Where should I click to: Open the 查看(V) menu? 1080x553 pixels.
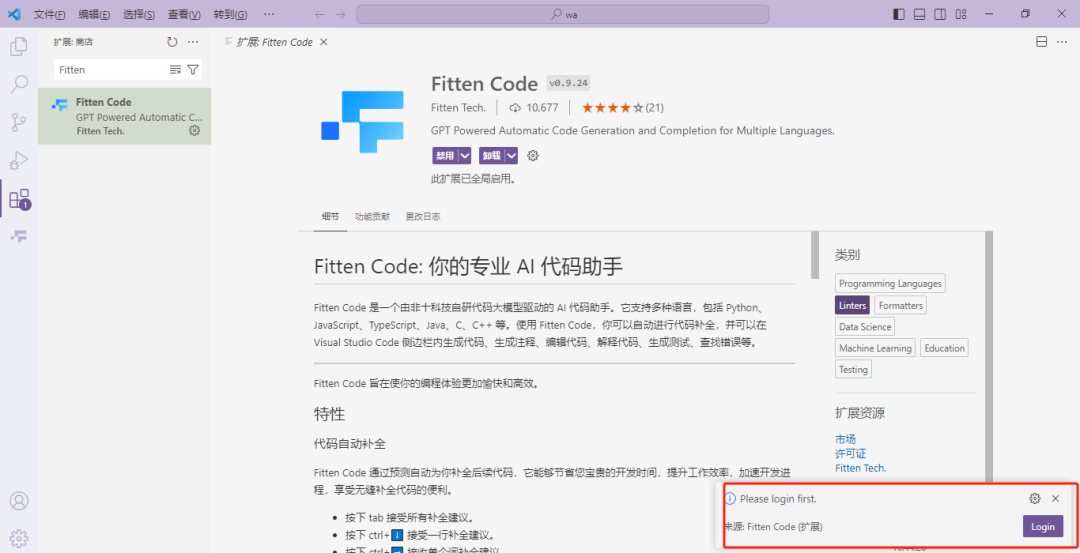point(184,14)
